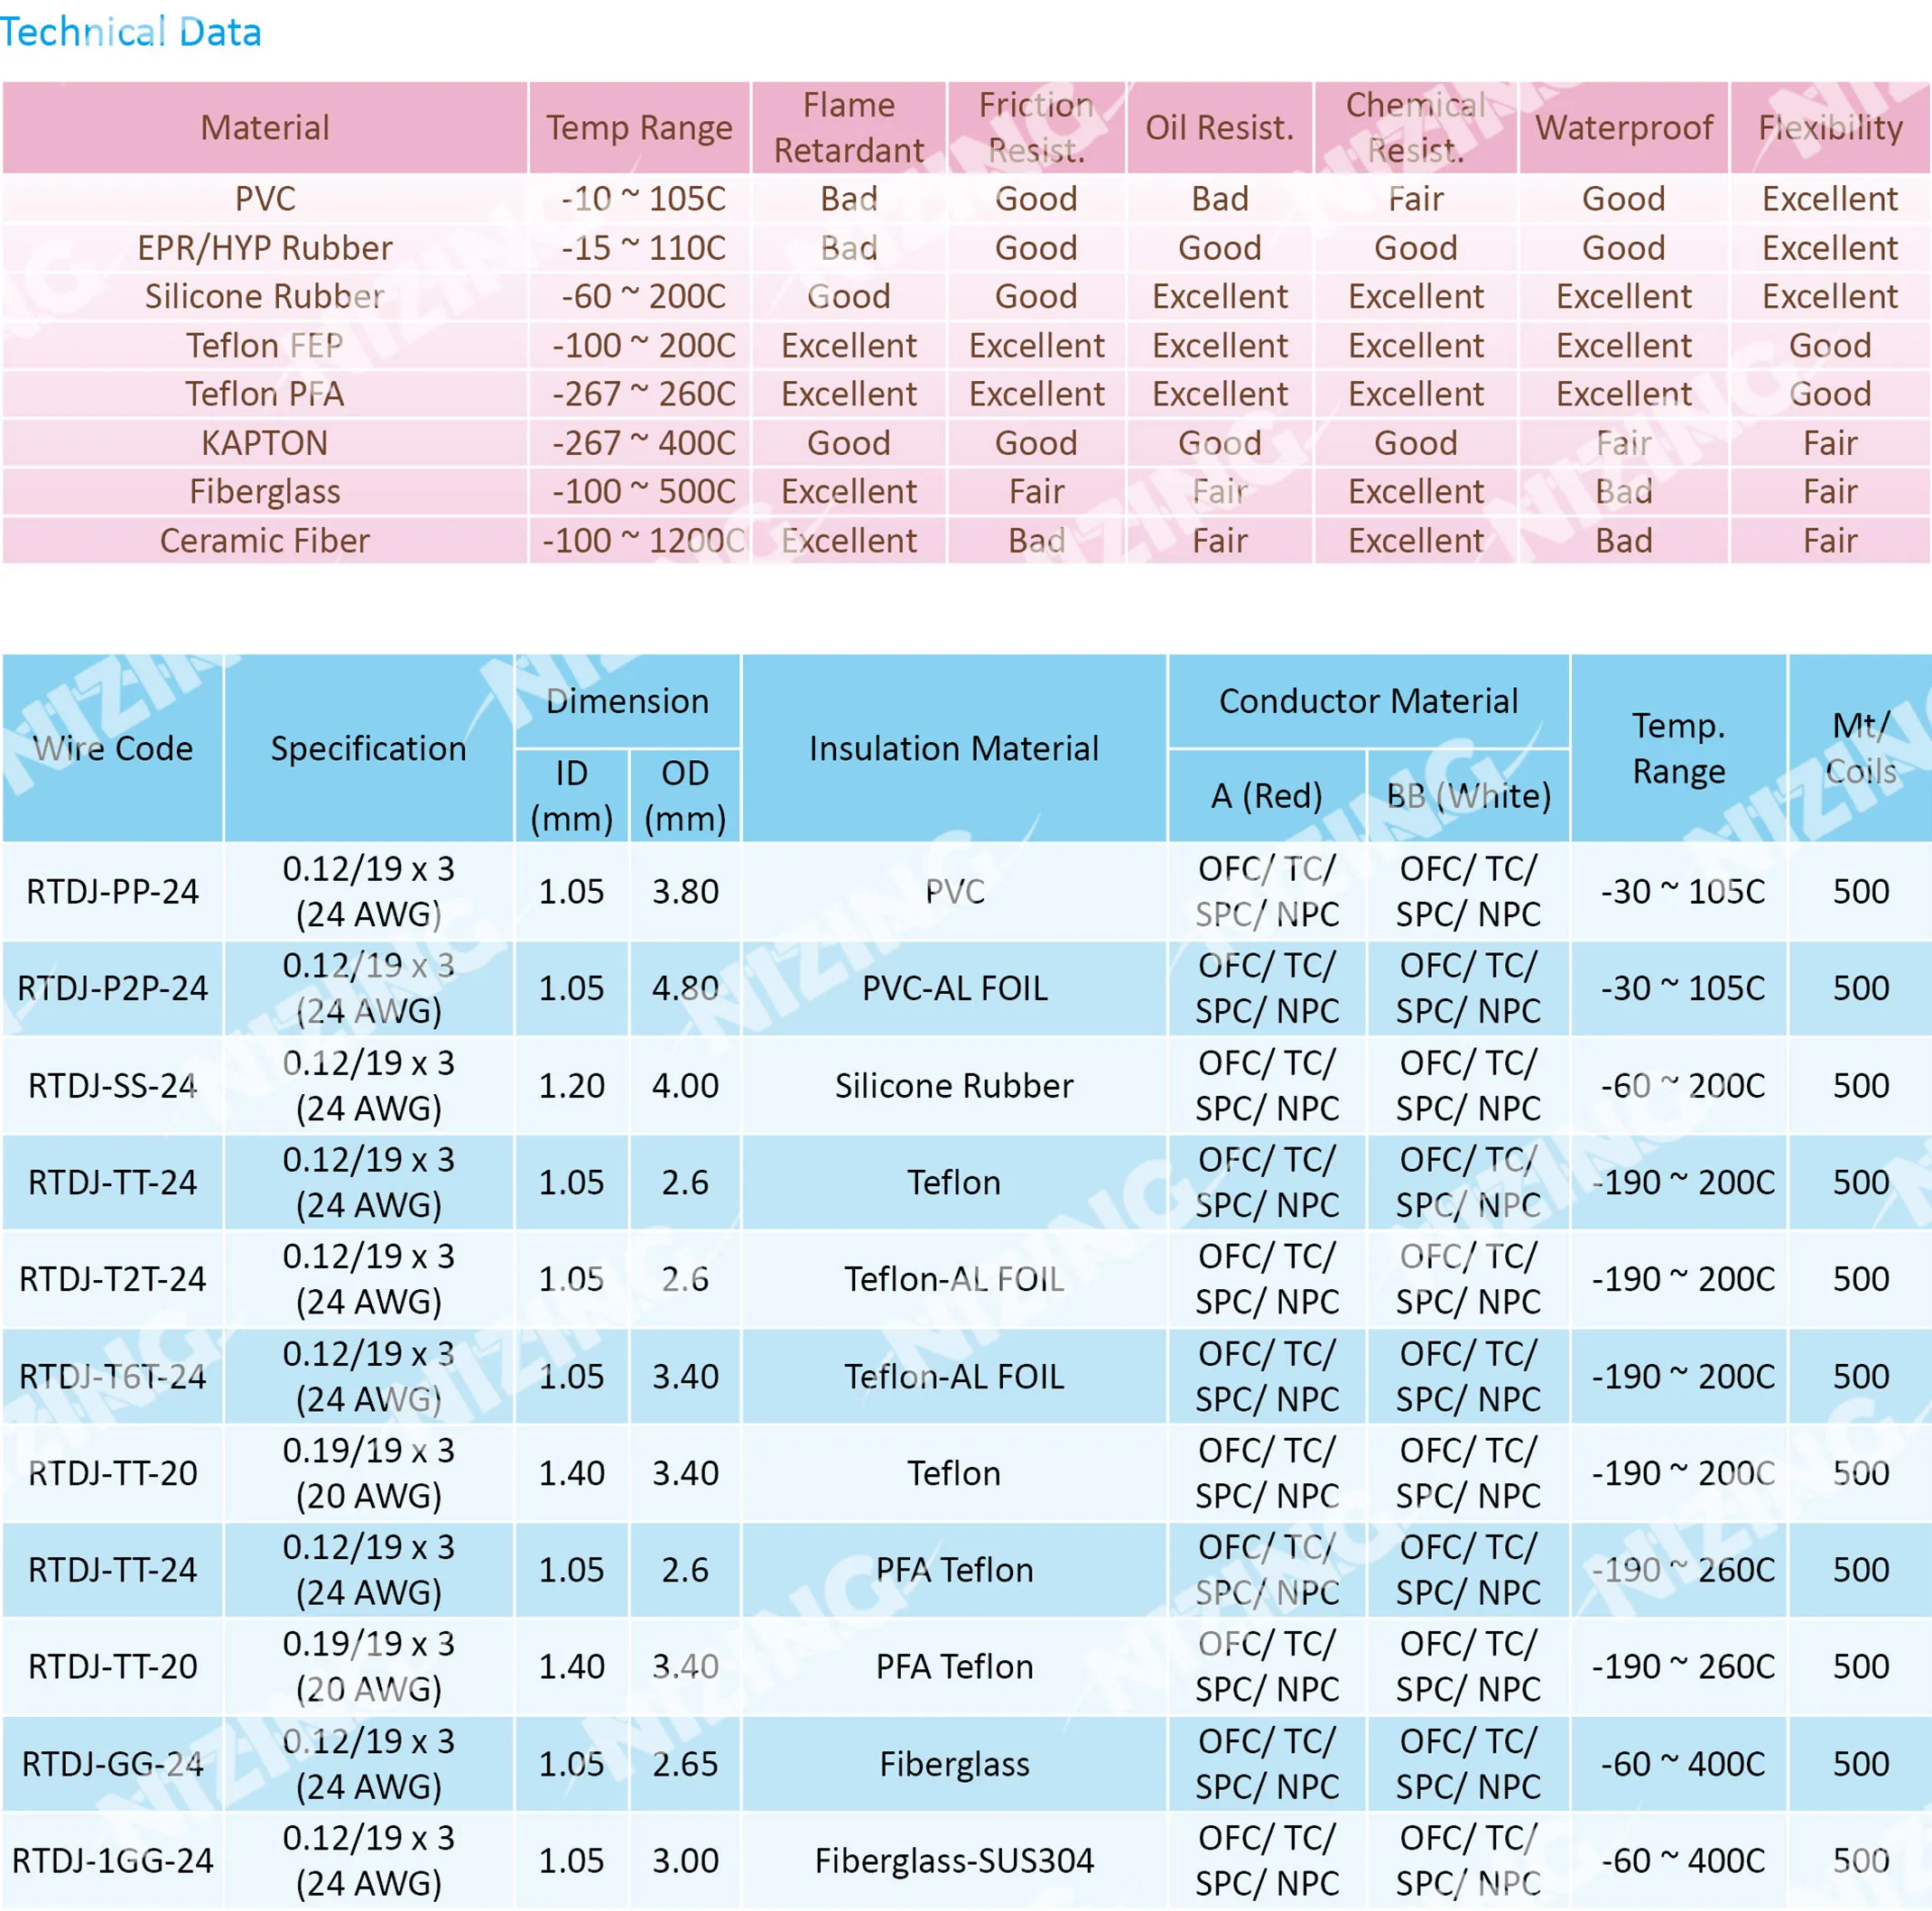Select 'Silicone Rubber' in the material table
The height and width of the screenshot is (1911, 1932).
point(265,297)
